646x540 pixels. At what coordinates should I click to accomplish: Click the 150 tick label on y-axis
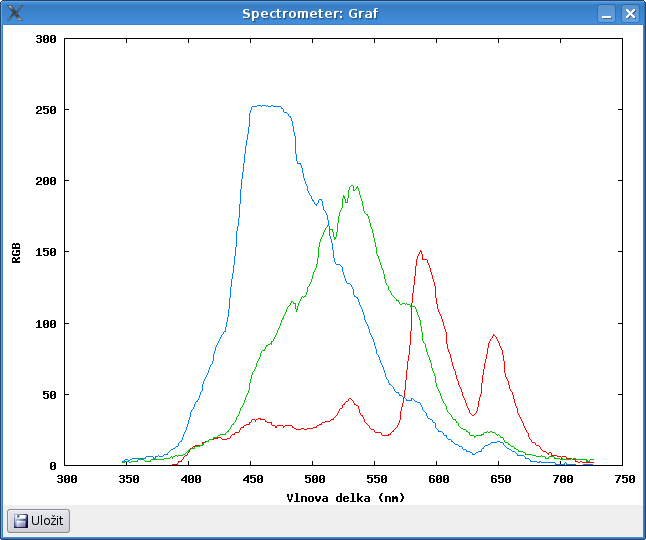click(x=46, y=252)
